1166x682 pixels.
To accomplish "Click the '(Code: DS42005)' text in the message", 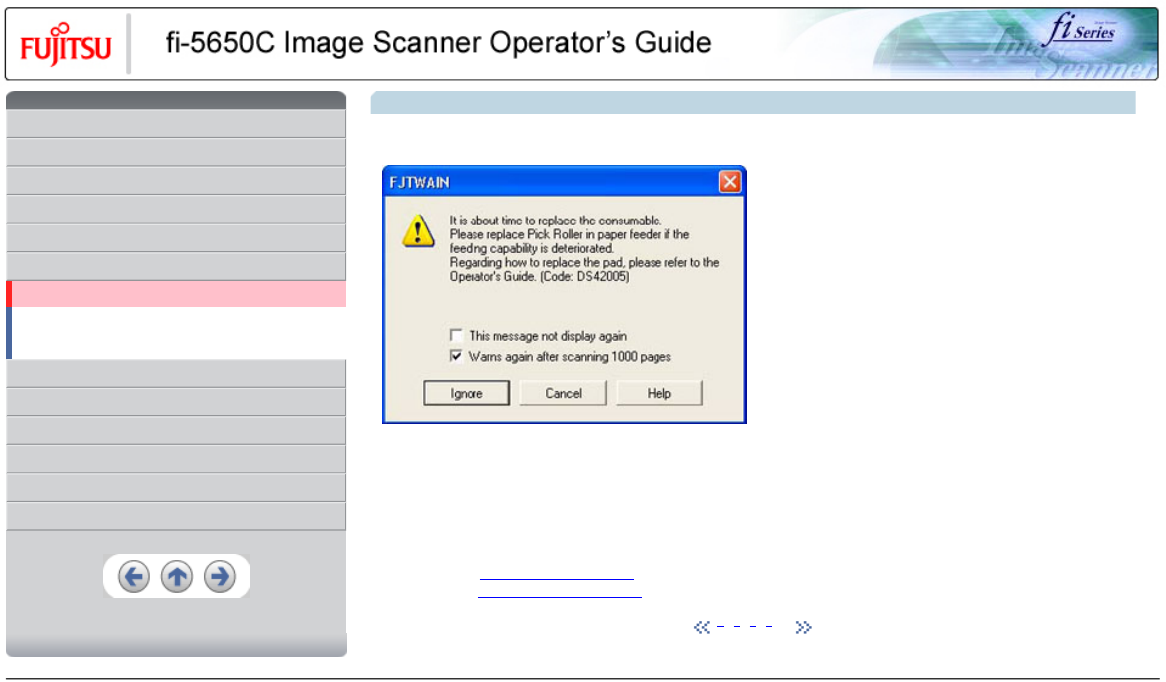I will tap(584, 277).
